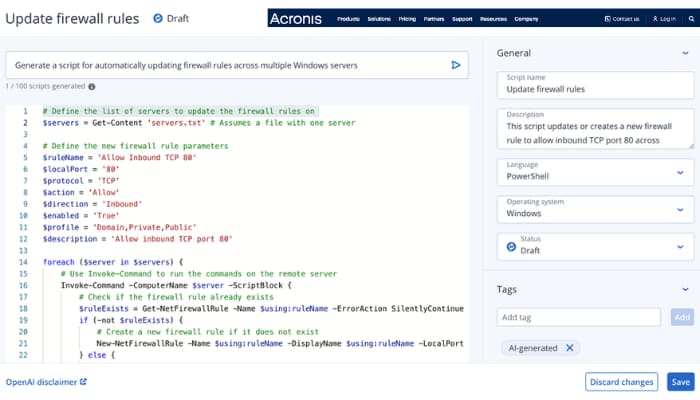Save the script
This screenshot has width=700, height=400.
point(680,382)
